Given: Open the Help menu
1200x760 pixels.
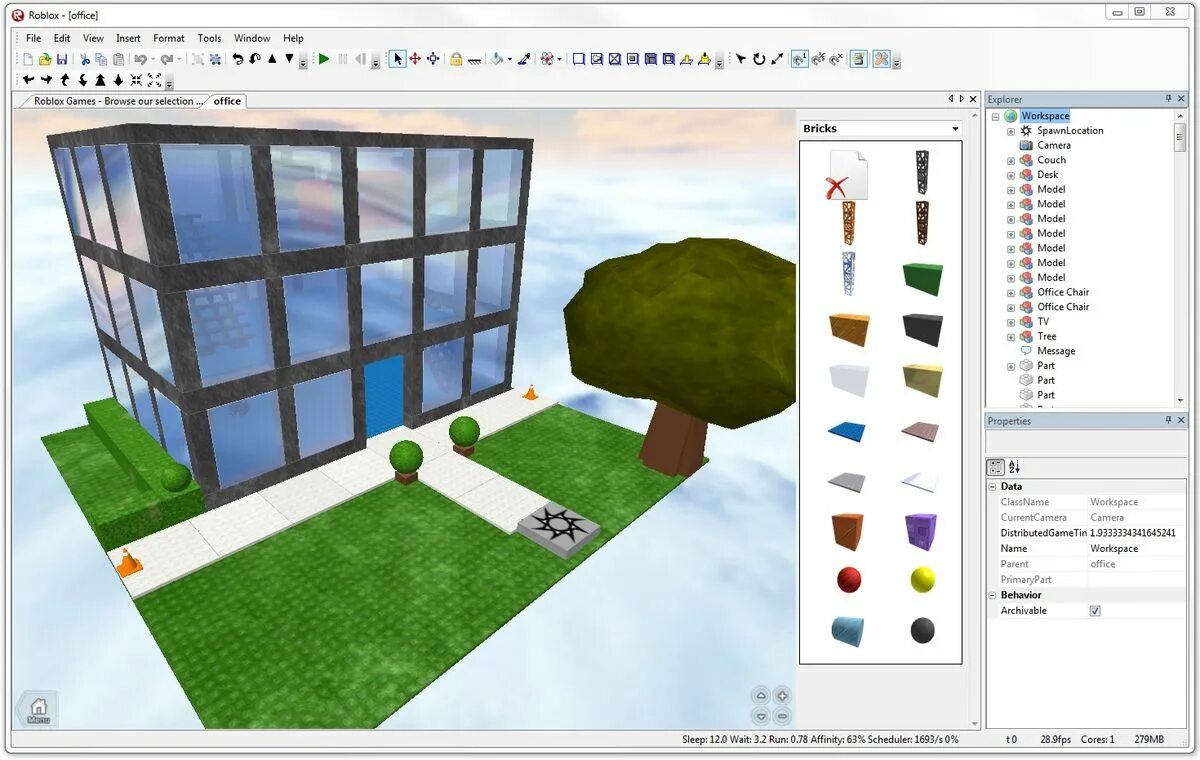Looking at the screenshot, I should tap(293, 38).
